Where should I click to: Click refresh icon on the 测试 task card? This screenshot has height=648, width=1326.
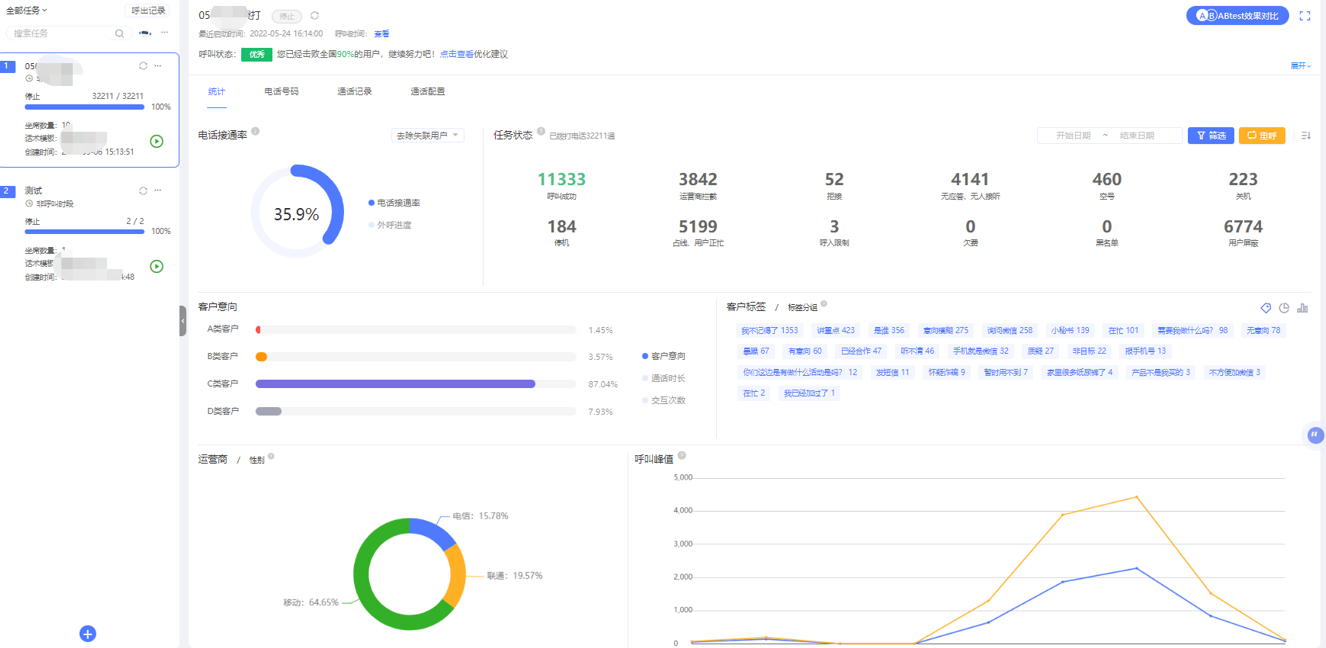pos(143,191)
